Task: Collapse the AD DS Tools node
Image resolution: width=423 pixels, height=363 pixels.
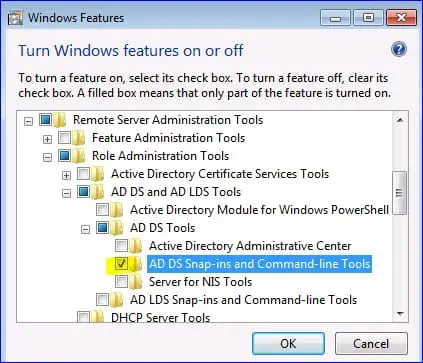Action: coord(86,229)
